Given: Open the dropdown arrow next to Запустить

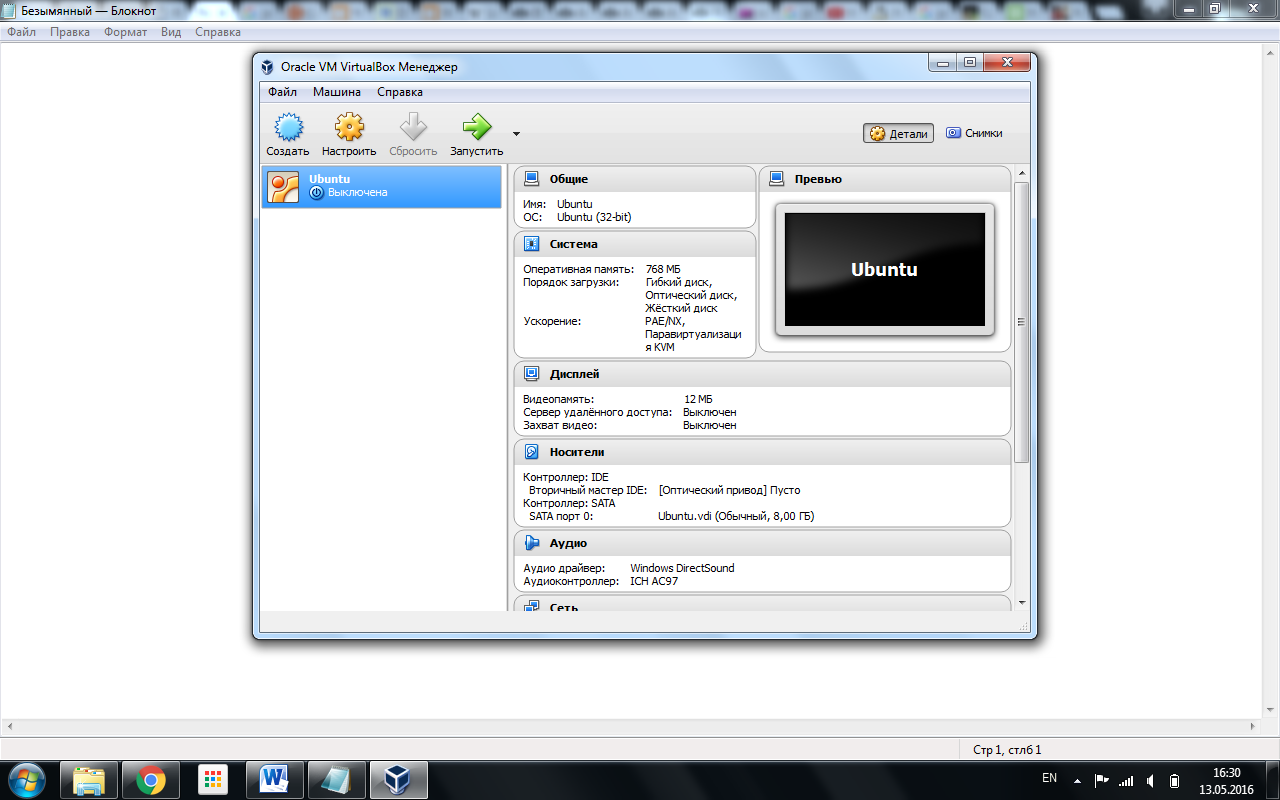Looking at the screenshot, I should click(x=516, y=133).
